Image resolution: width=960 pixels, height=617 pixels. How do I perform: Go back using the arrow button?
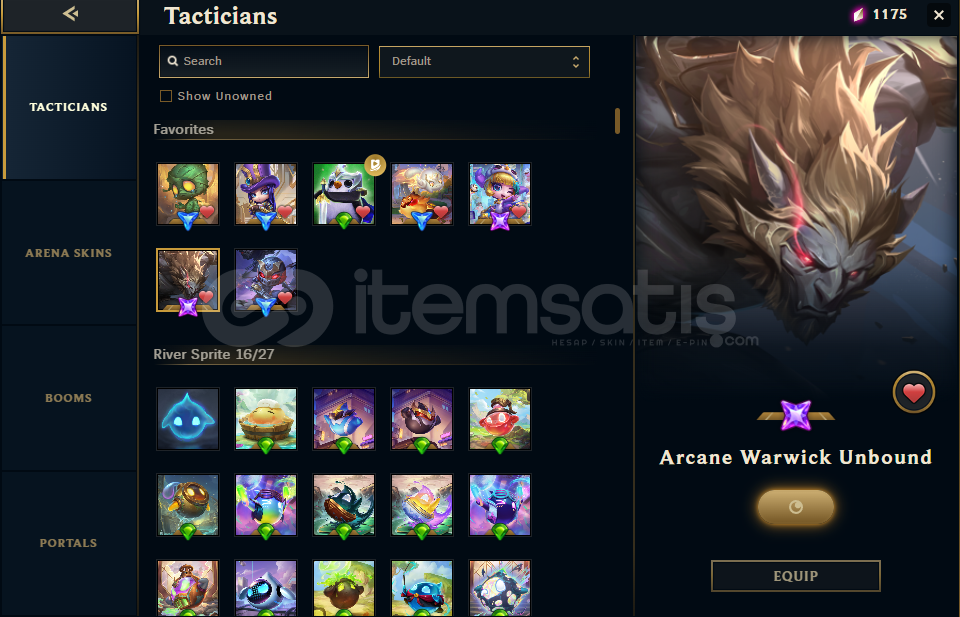(x=70, y=16)
